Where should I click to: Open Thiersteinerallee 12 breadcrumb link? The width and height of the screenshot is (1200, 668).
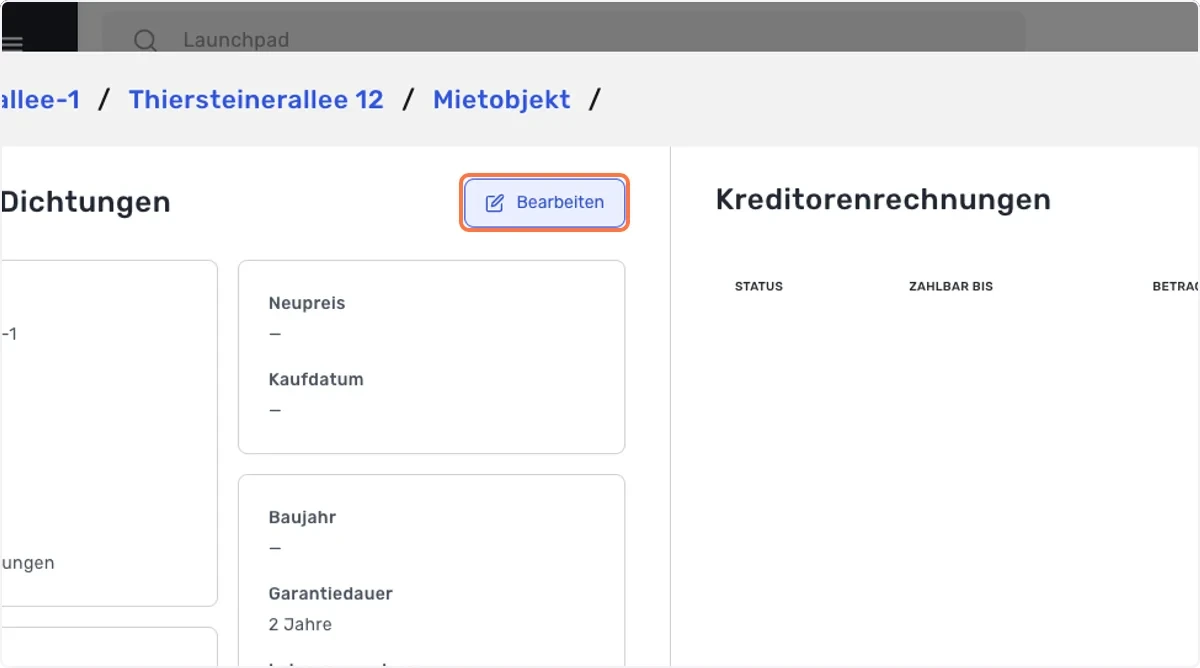tap(256, 100)
